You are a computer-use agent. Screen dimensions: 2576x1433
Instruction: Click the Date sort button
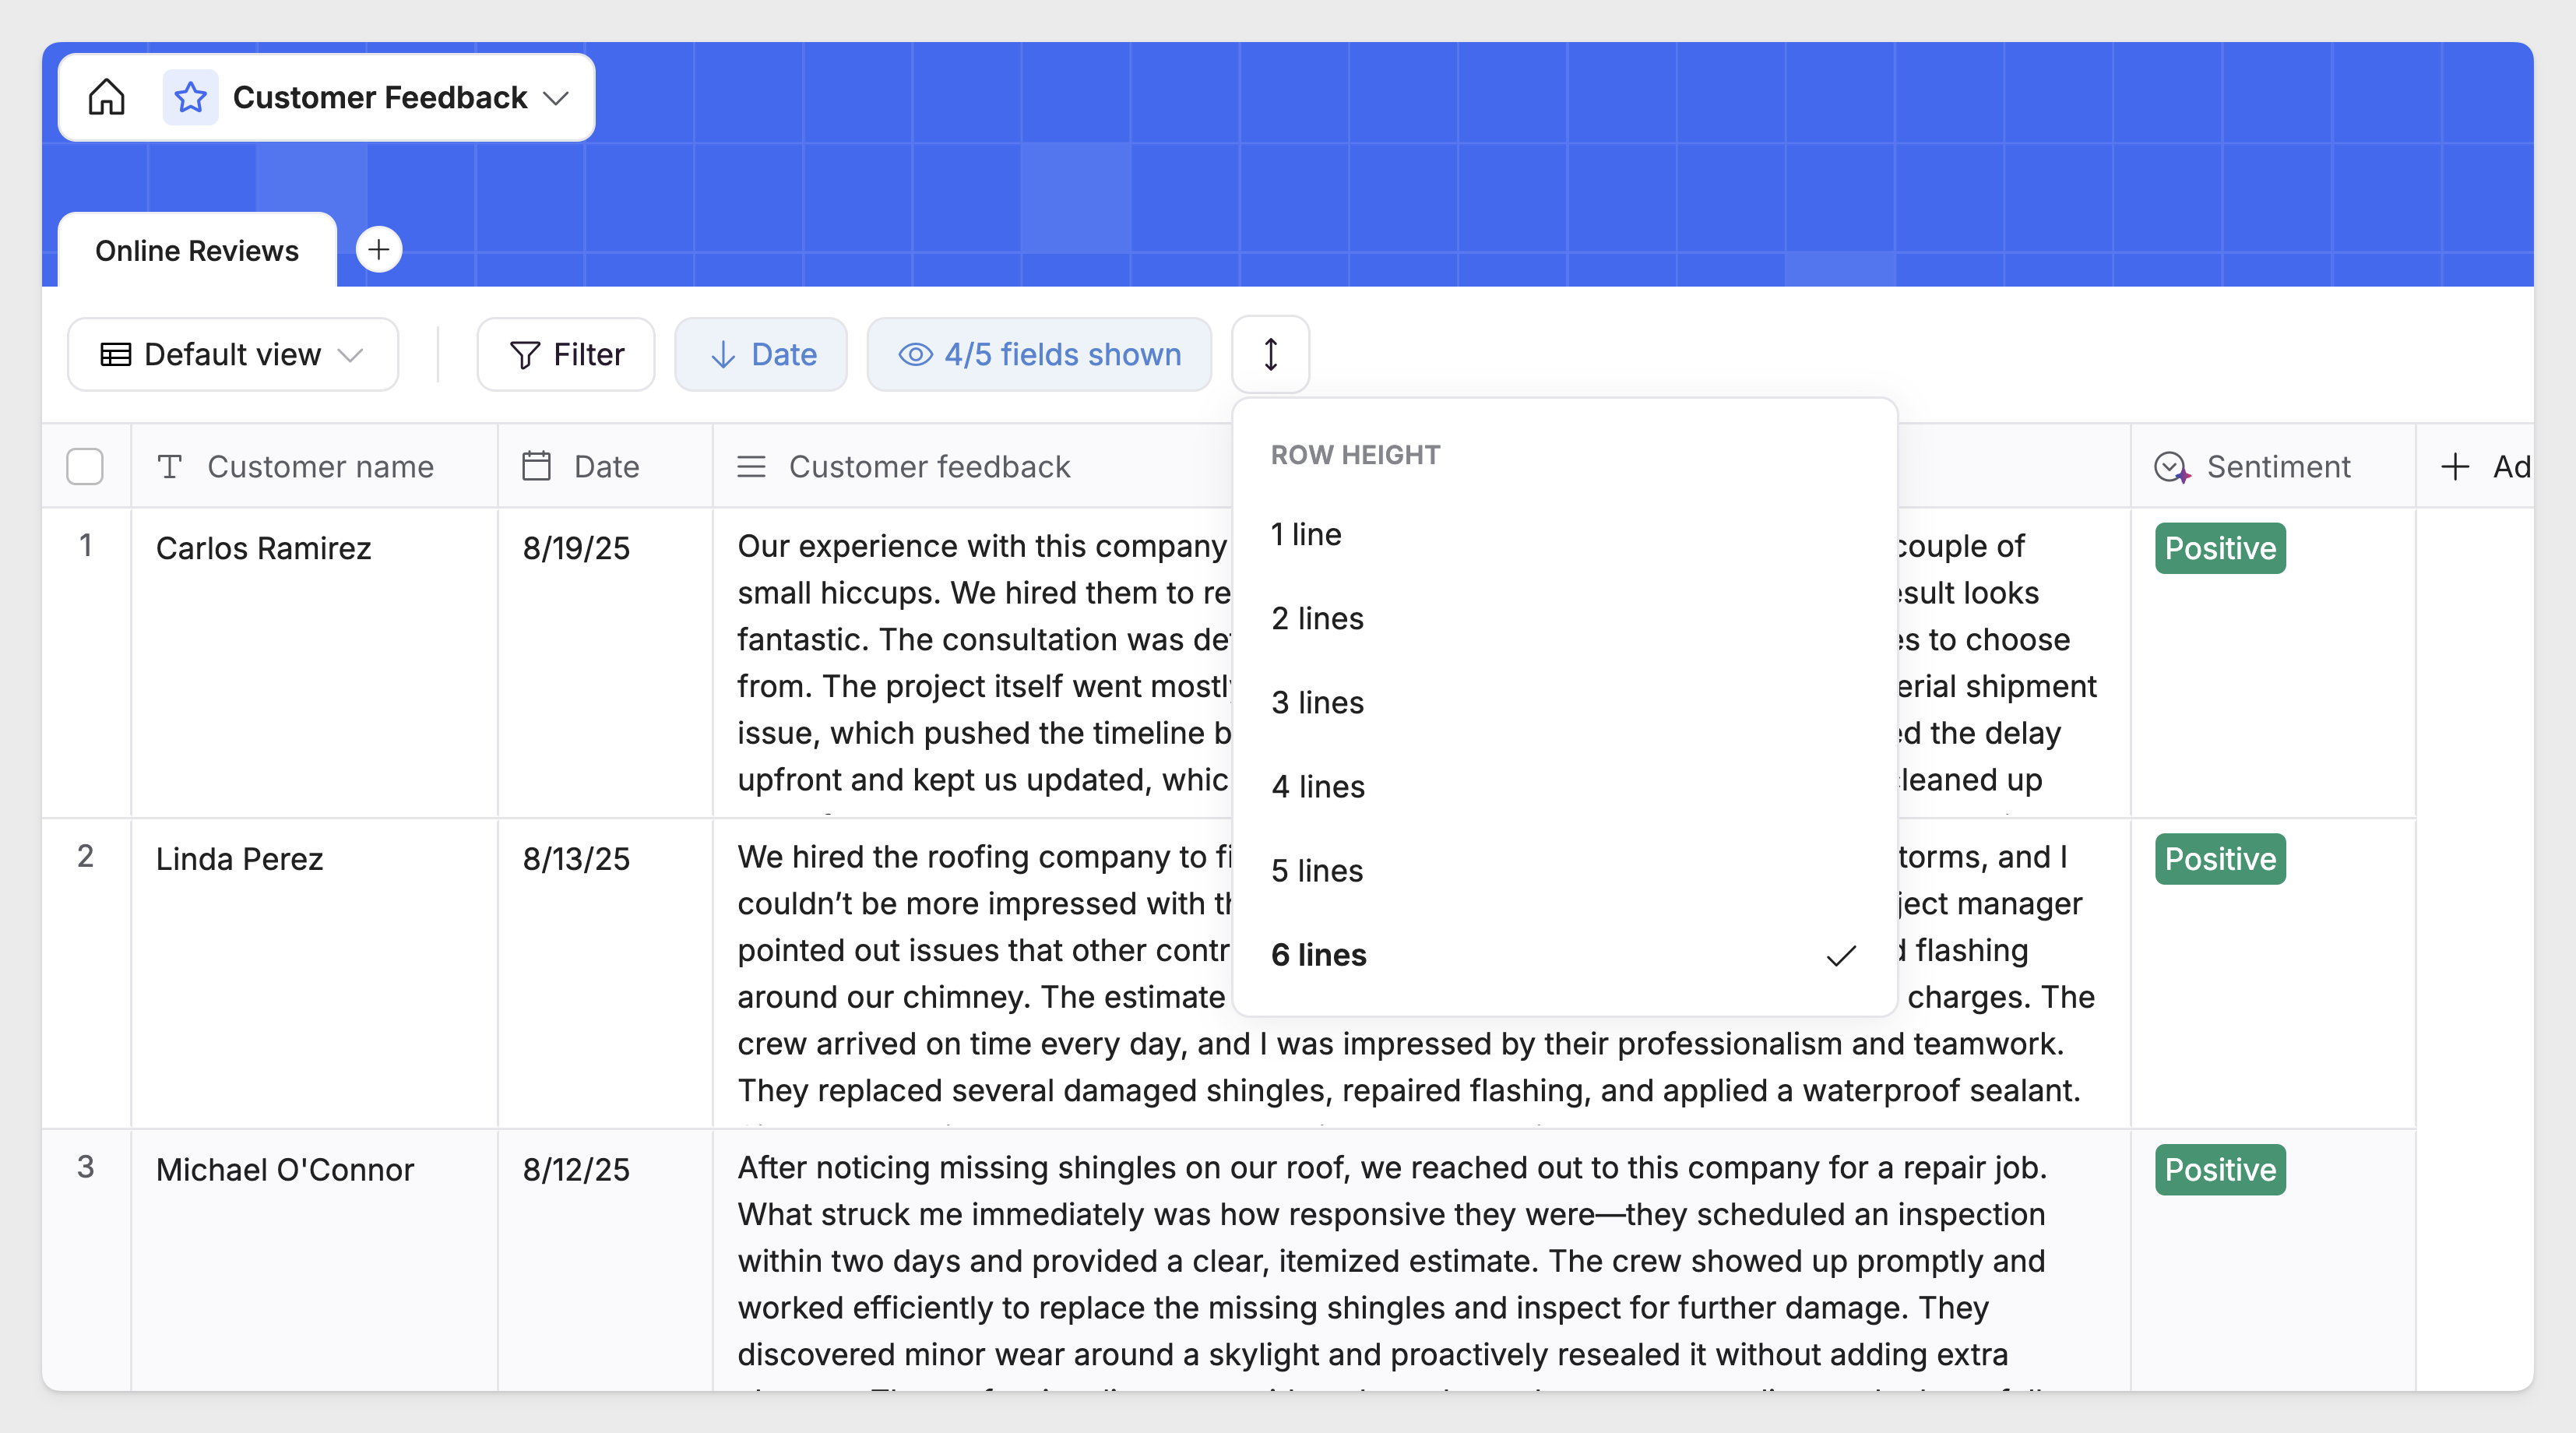pyautogui.click(x=761, y=354)
